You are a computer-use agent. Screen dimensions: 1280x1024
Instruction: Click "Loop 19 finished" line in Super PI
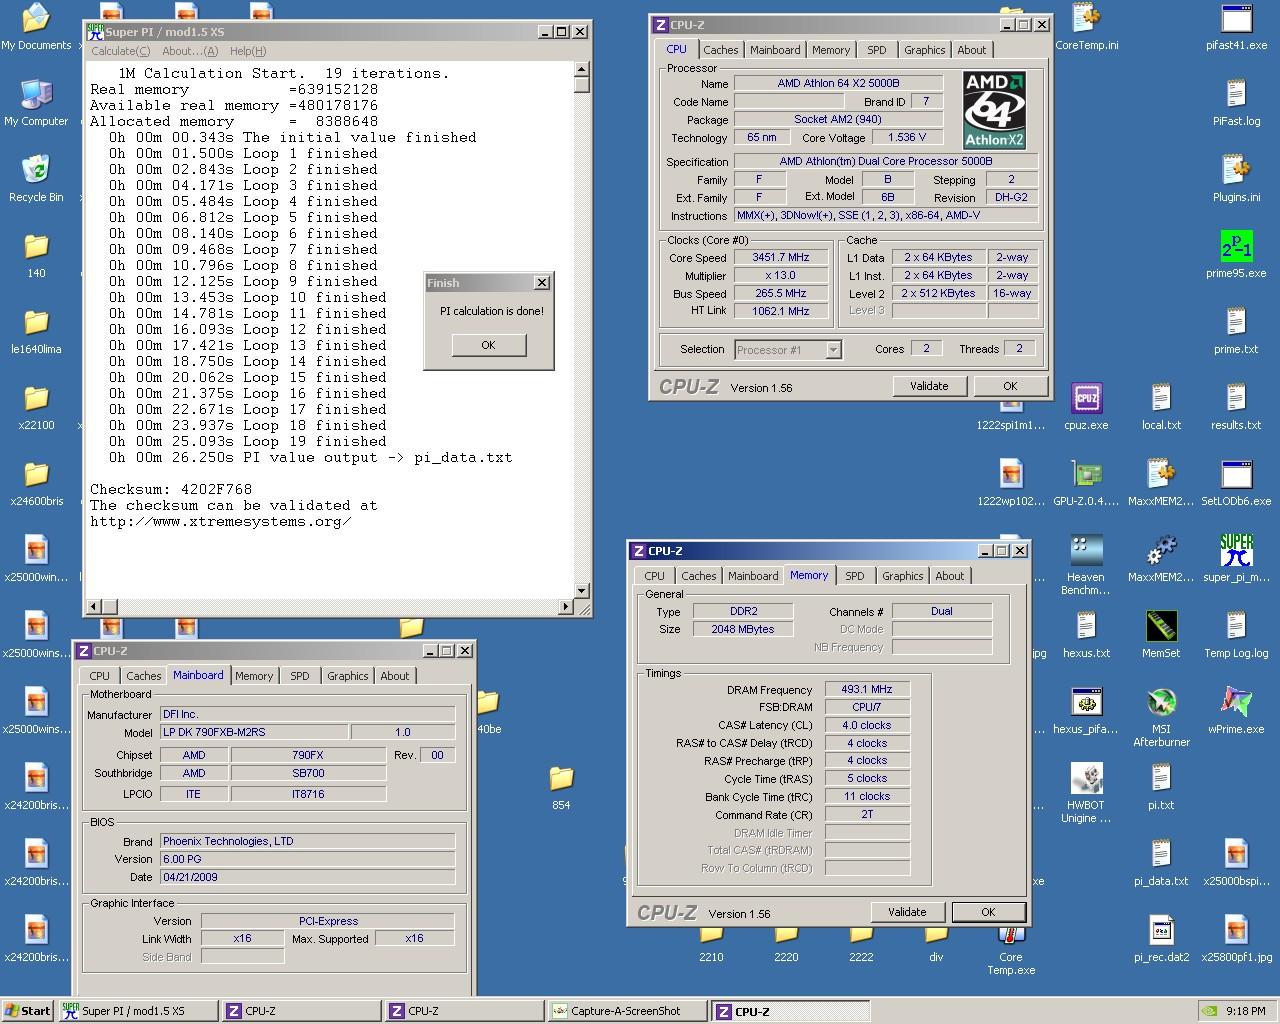tap(248, 441)
